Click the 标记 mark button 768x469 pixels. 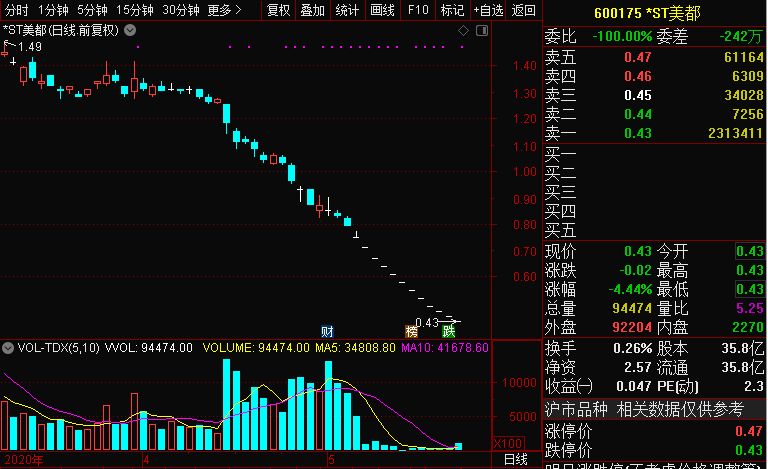(452, 10)
